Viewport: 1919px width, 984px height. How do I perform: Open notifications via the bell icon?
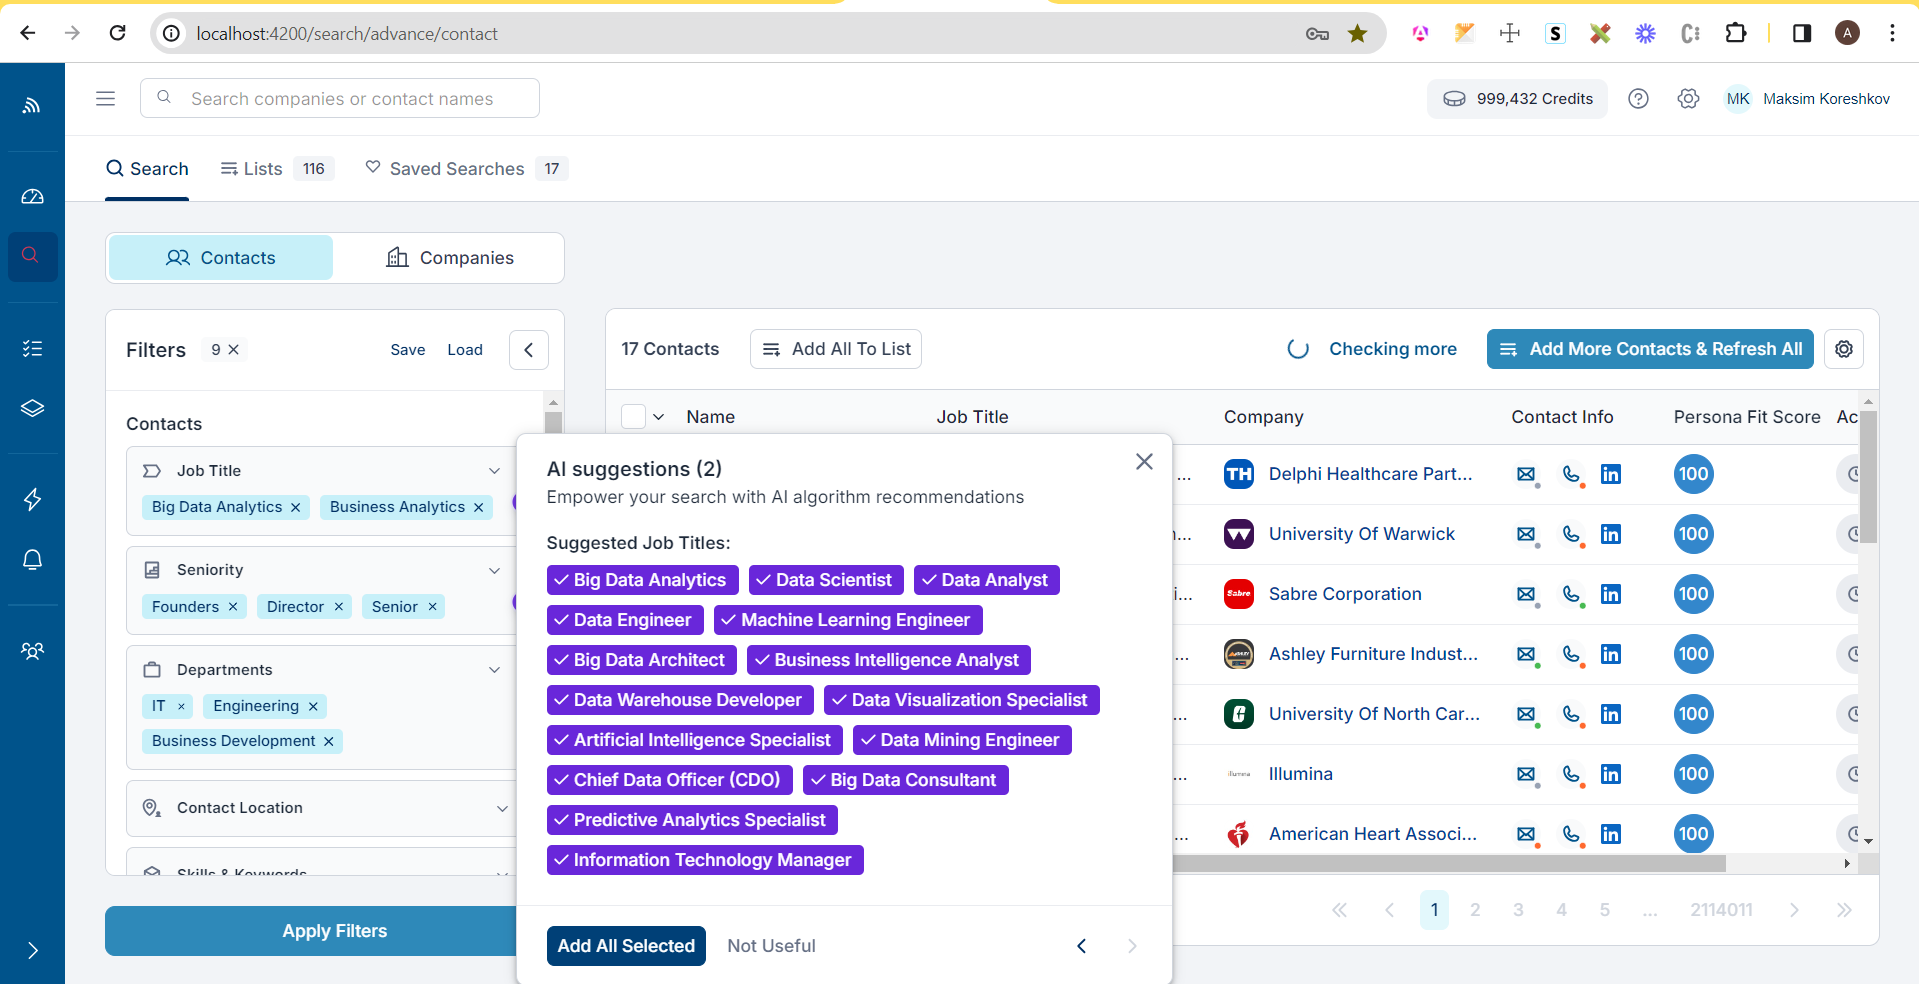(33, 559)
